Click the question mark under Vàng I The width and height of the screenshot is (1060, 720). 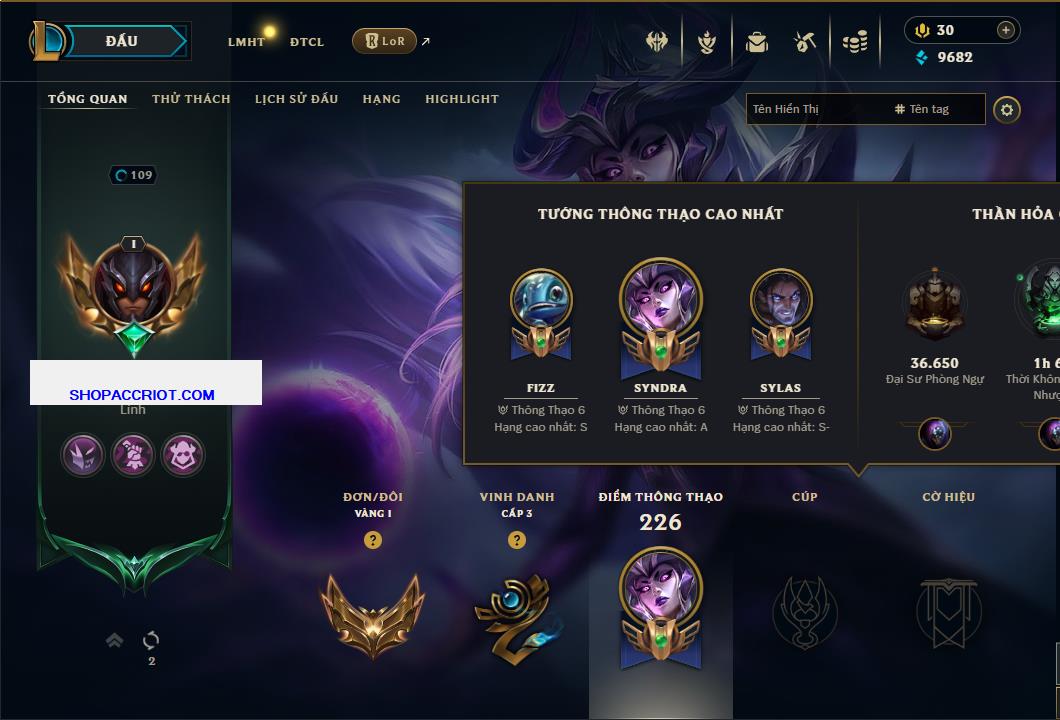click(372, 539)
